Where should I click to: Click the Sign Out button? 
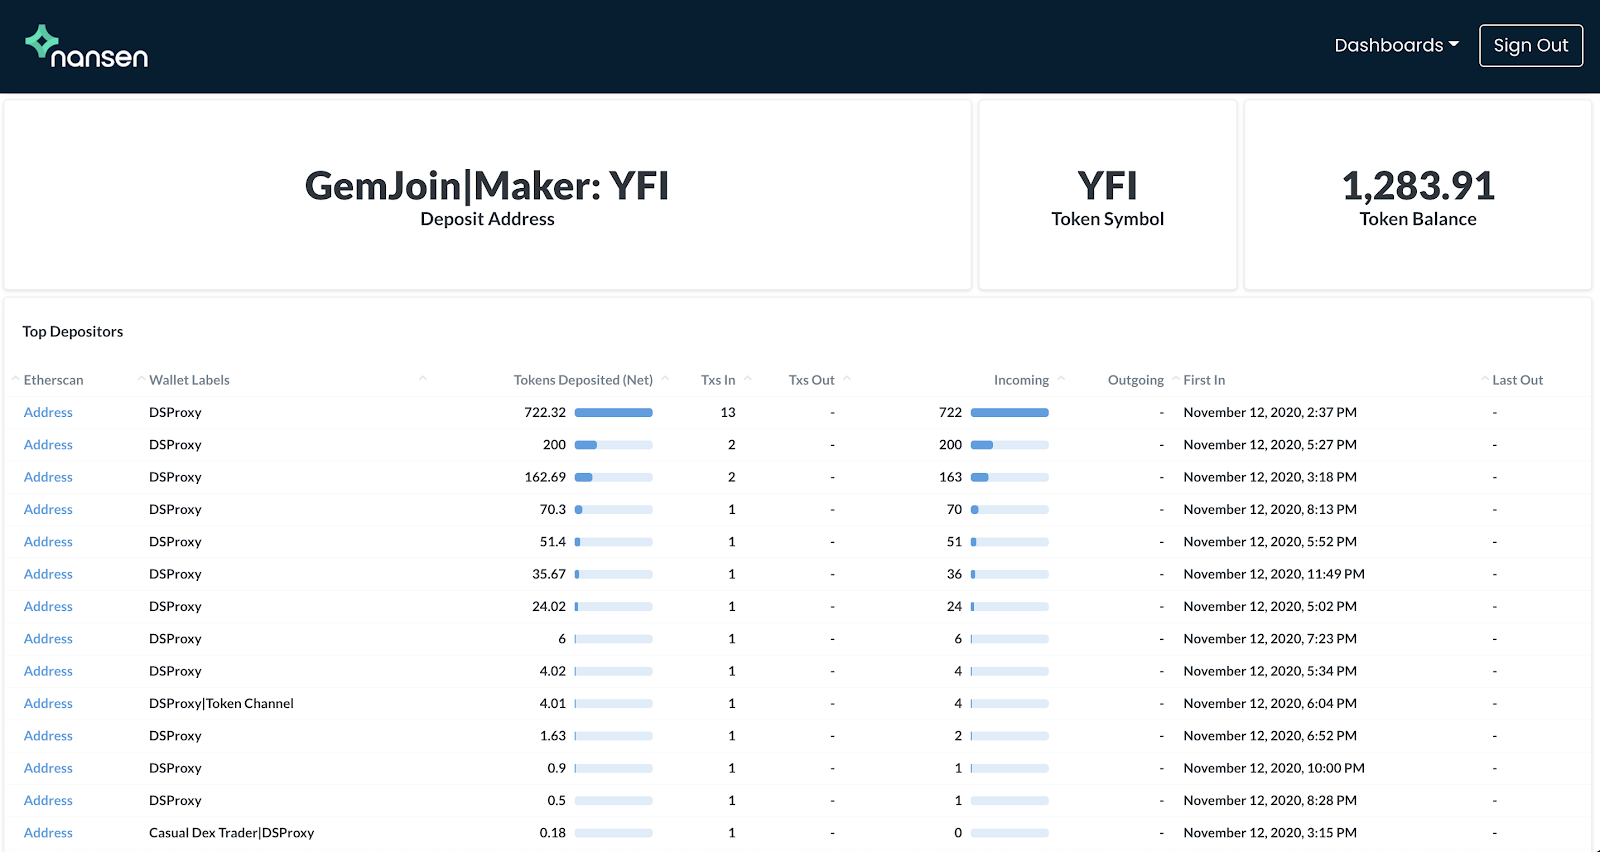(1531, 45)
